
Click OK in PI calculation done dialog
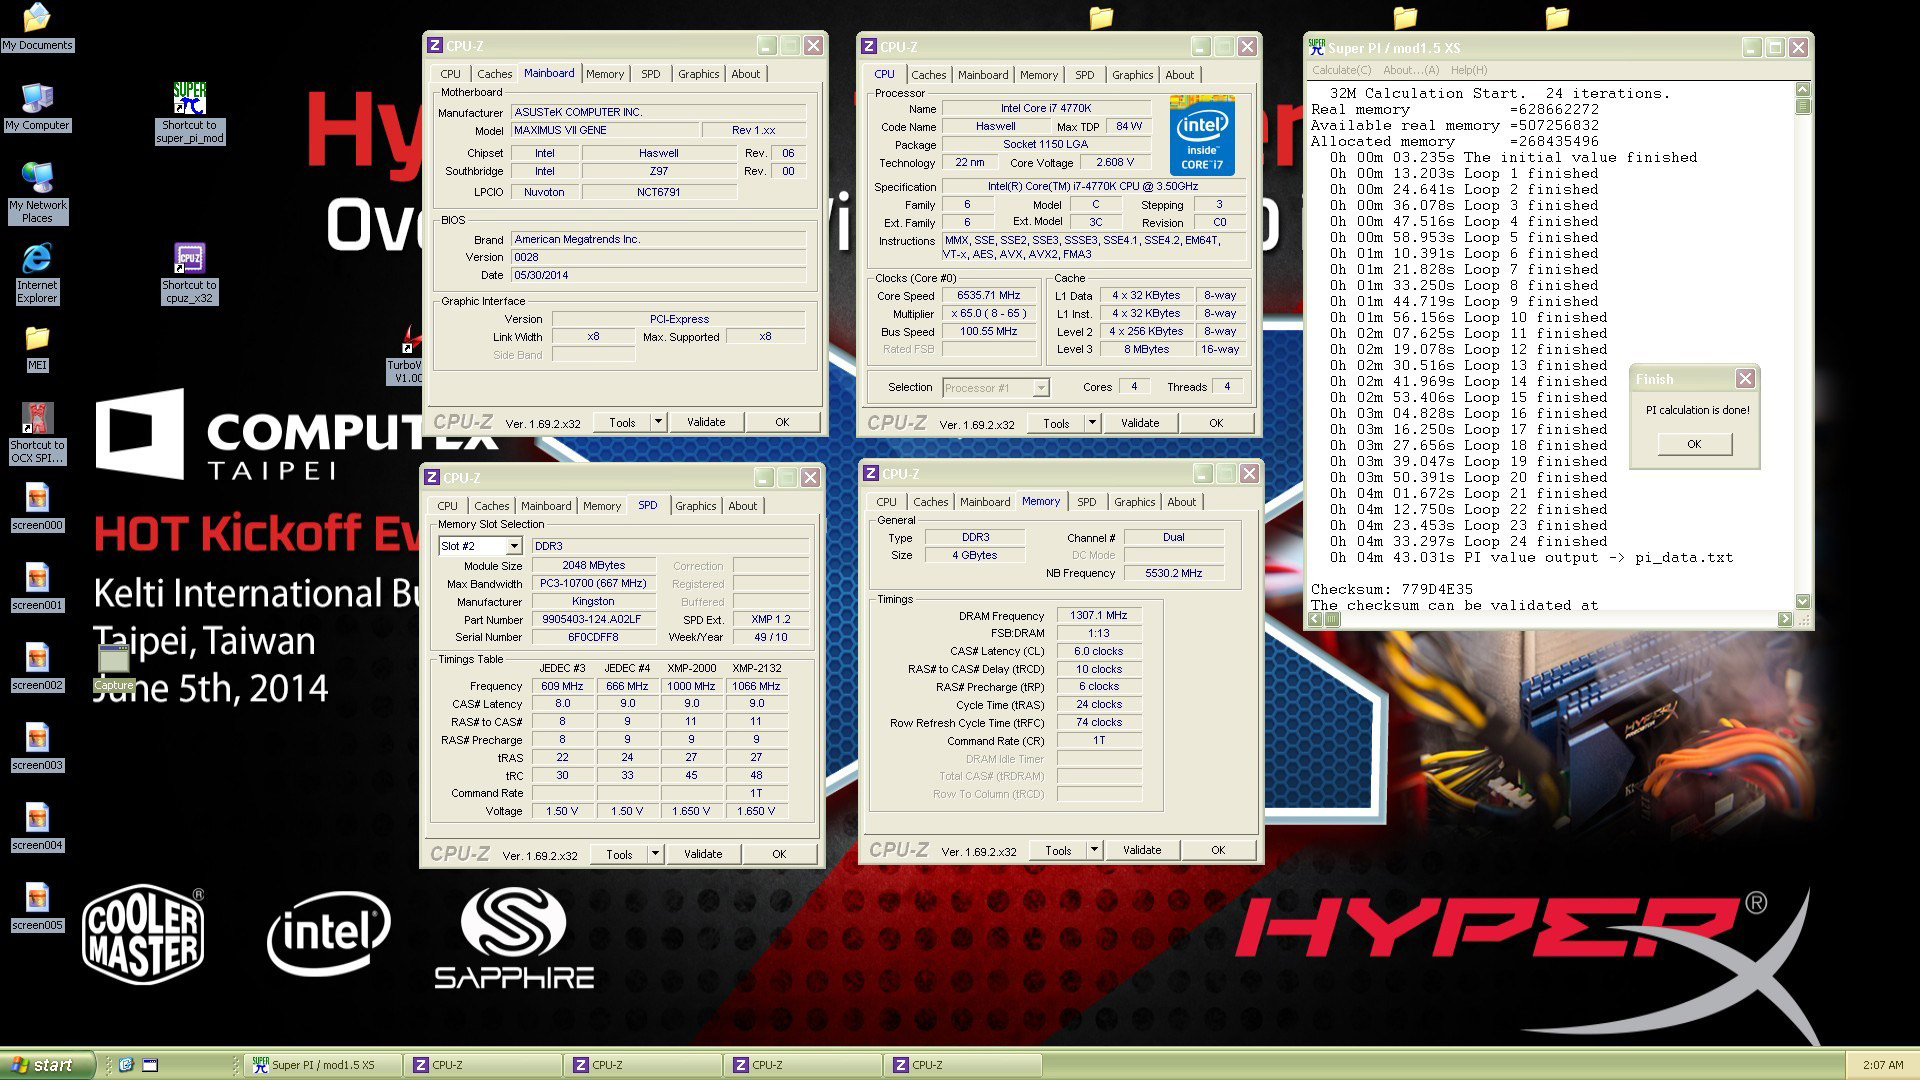tap(1693, 444)
